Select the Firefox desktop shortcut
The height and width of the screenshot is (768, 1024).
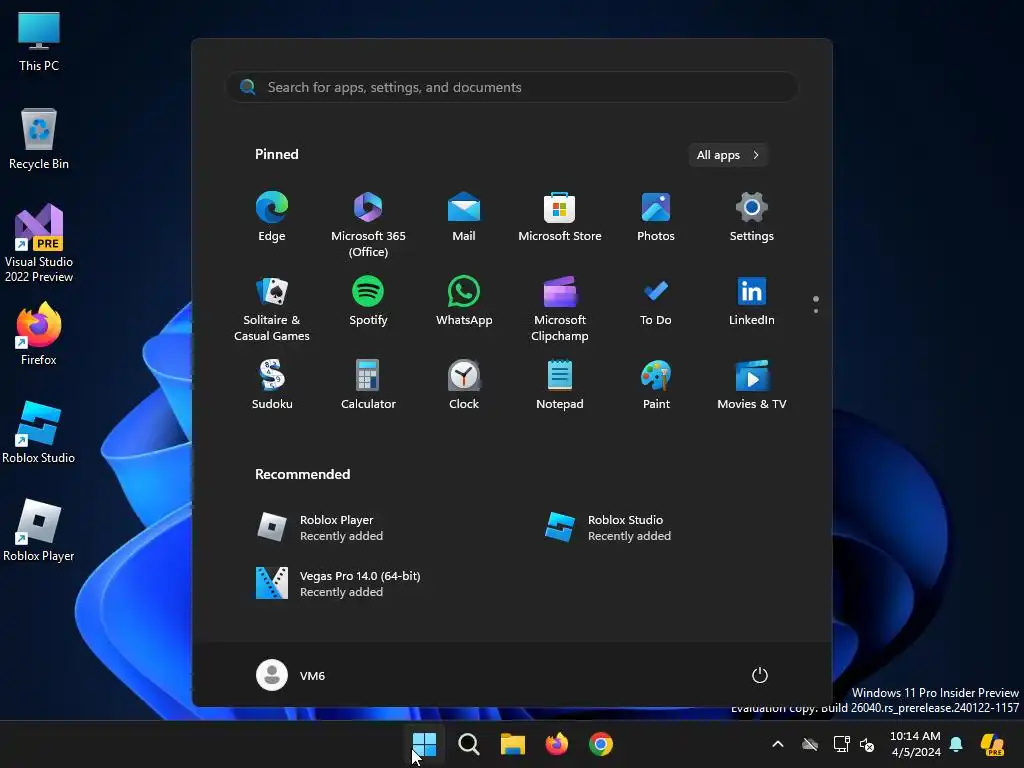pyautogui.click(x=39, y=334)
